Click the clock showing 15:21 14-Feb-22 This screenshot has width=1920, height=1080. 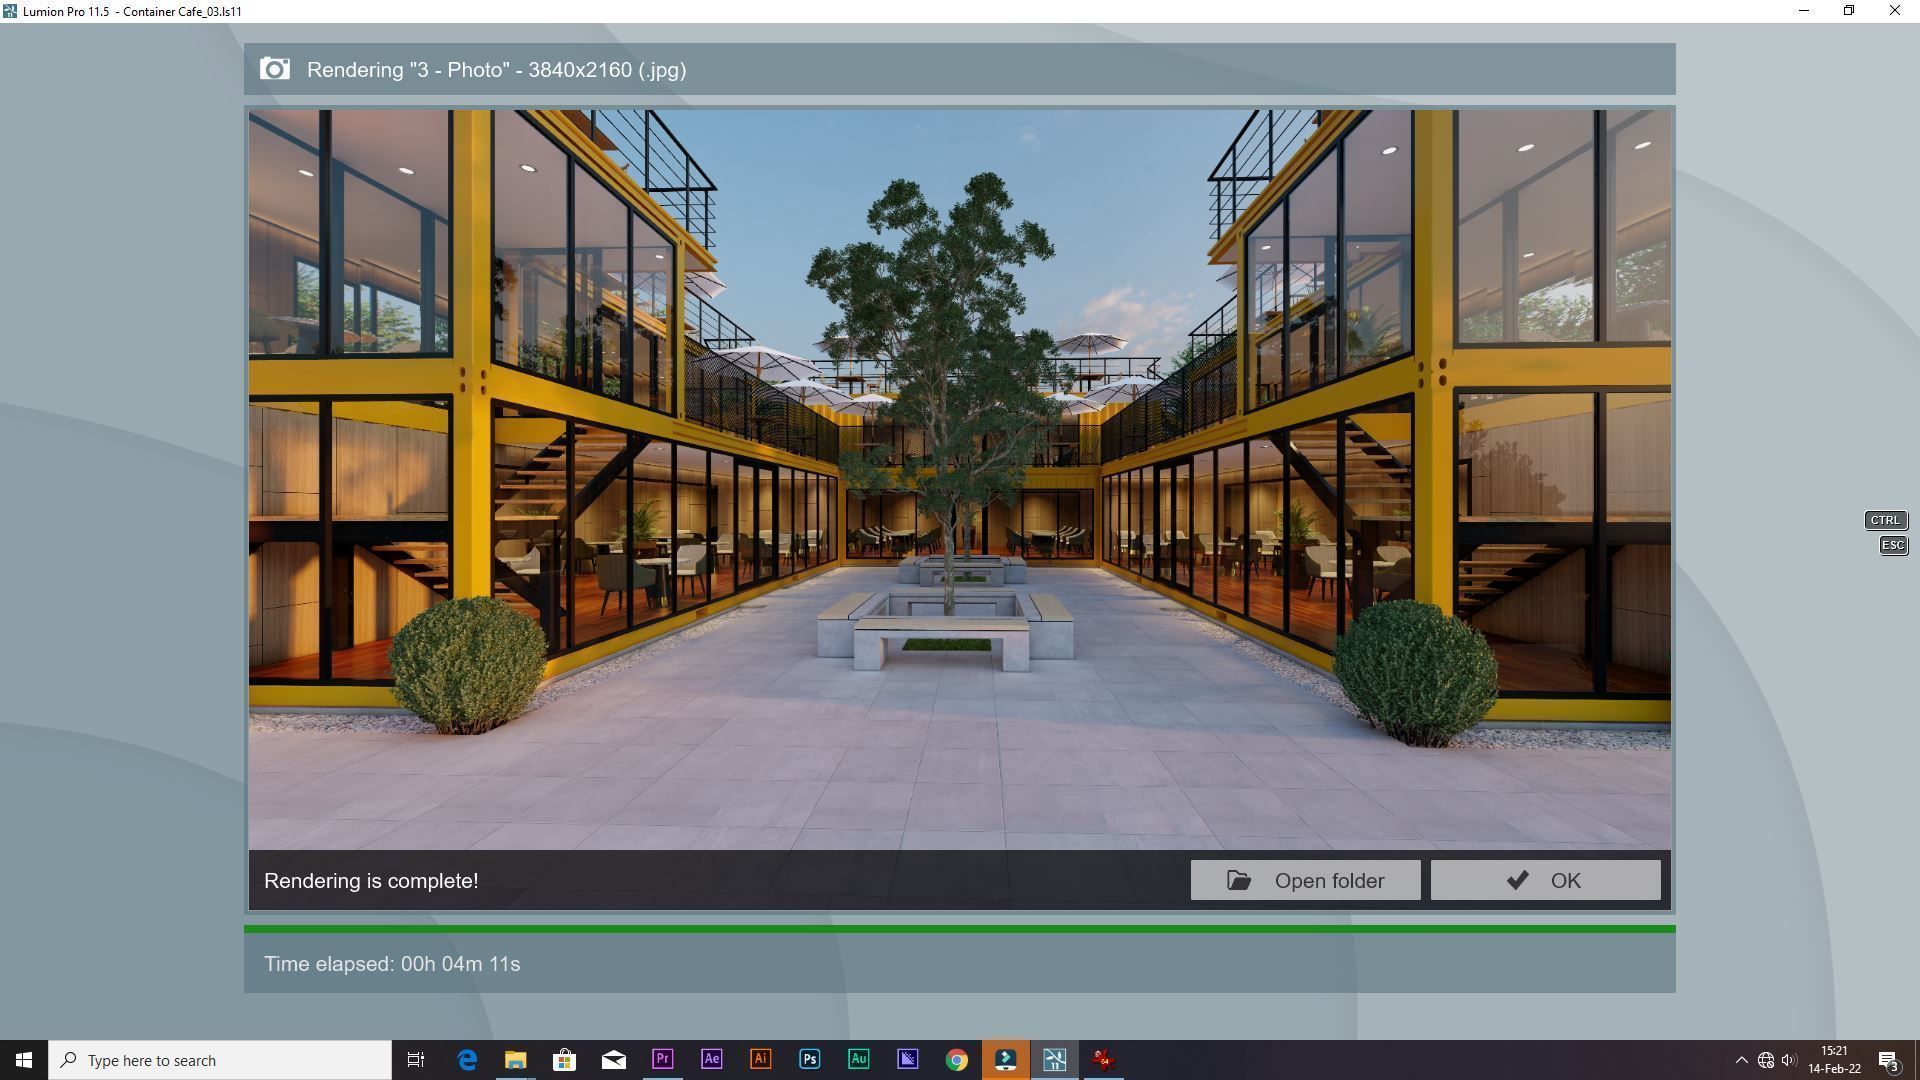pyautogui.click(x=1834, y=1060)
